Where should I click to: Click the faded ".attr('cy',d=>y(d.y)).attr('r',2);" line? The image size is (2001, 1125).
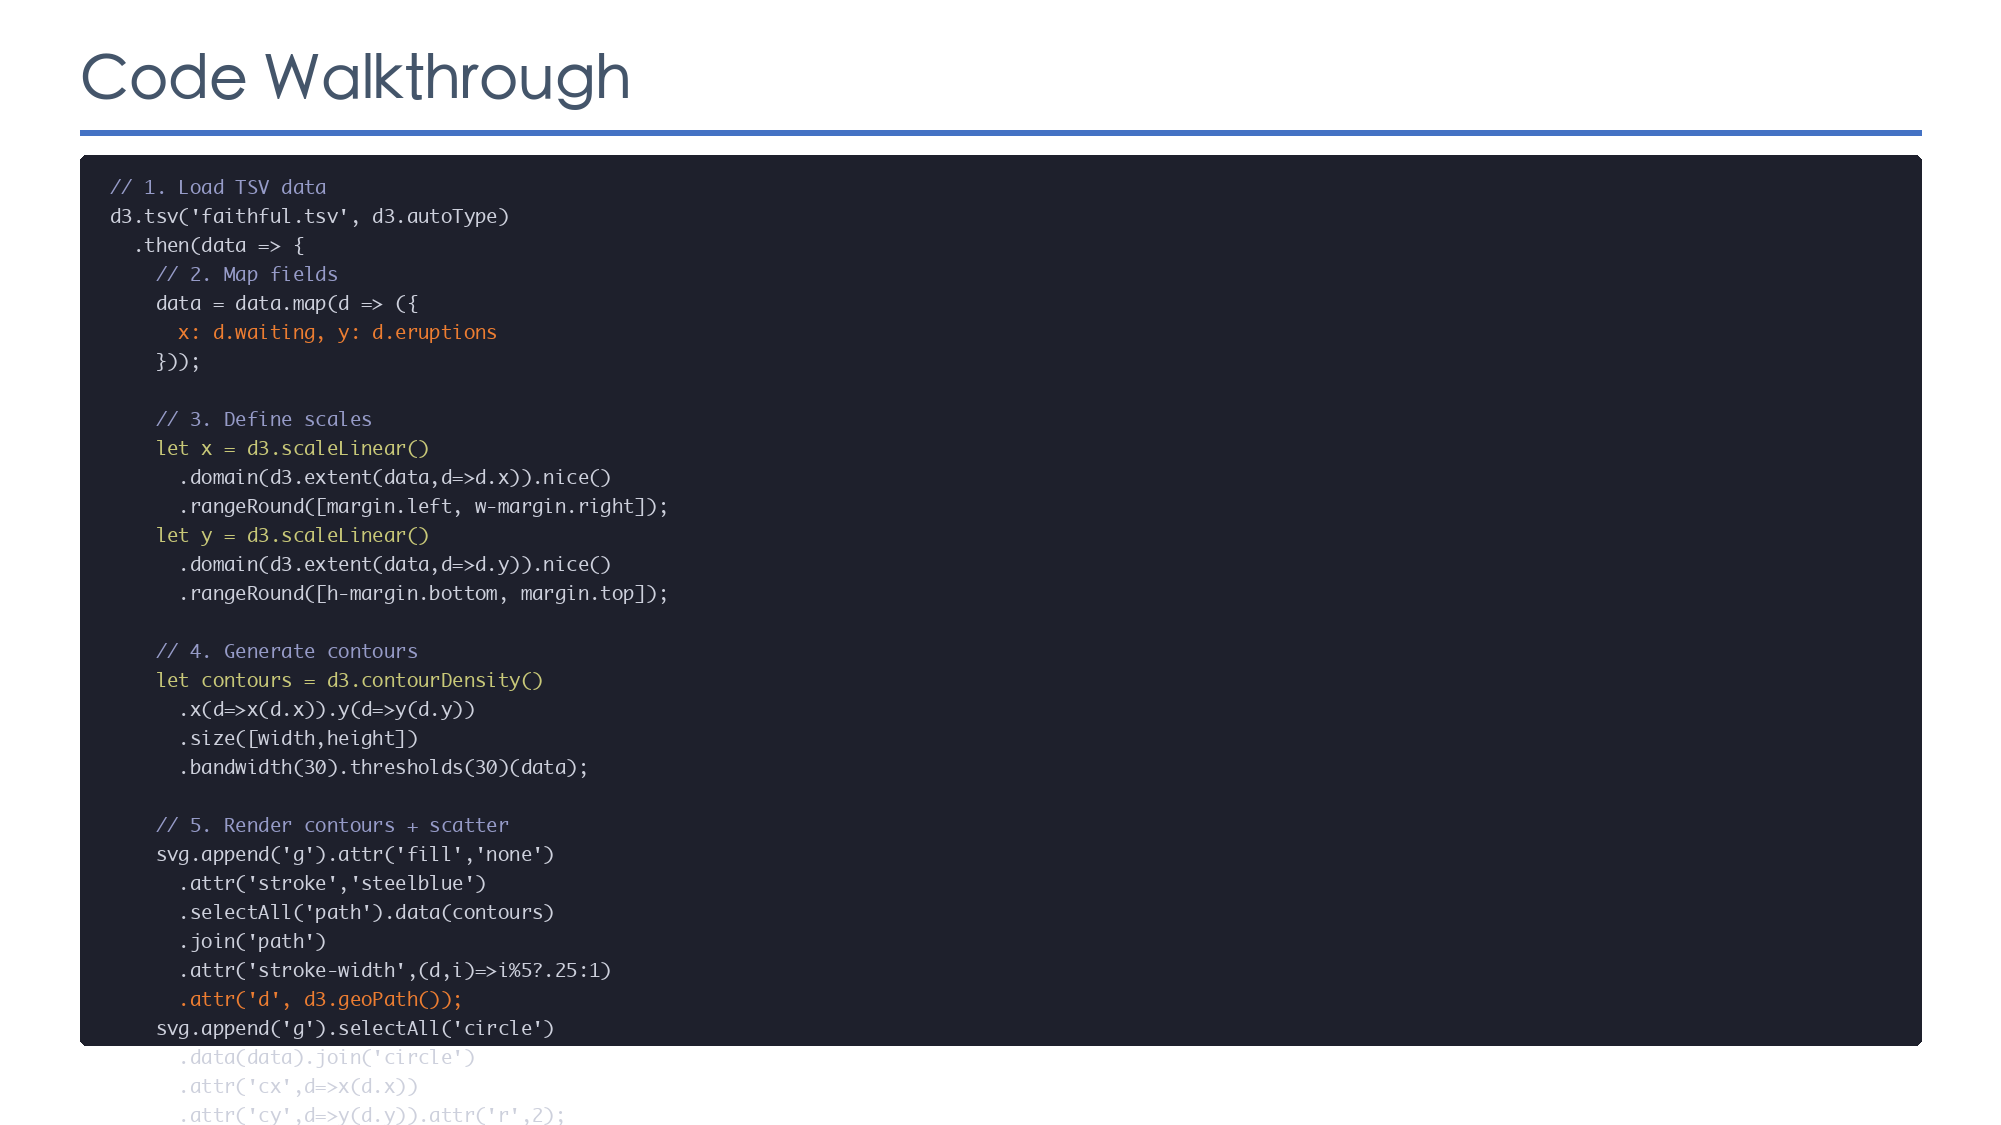pos(372,1114)
